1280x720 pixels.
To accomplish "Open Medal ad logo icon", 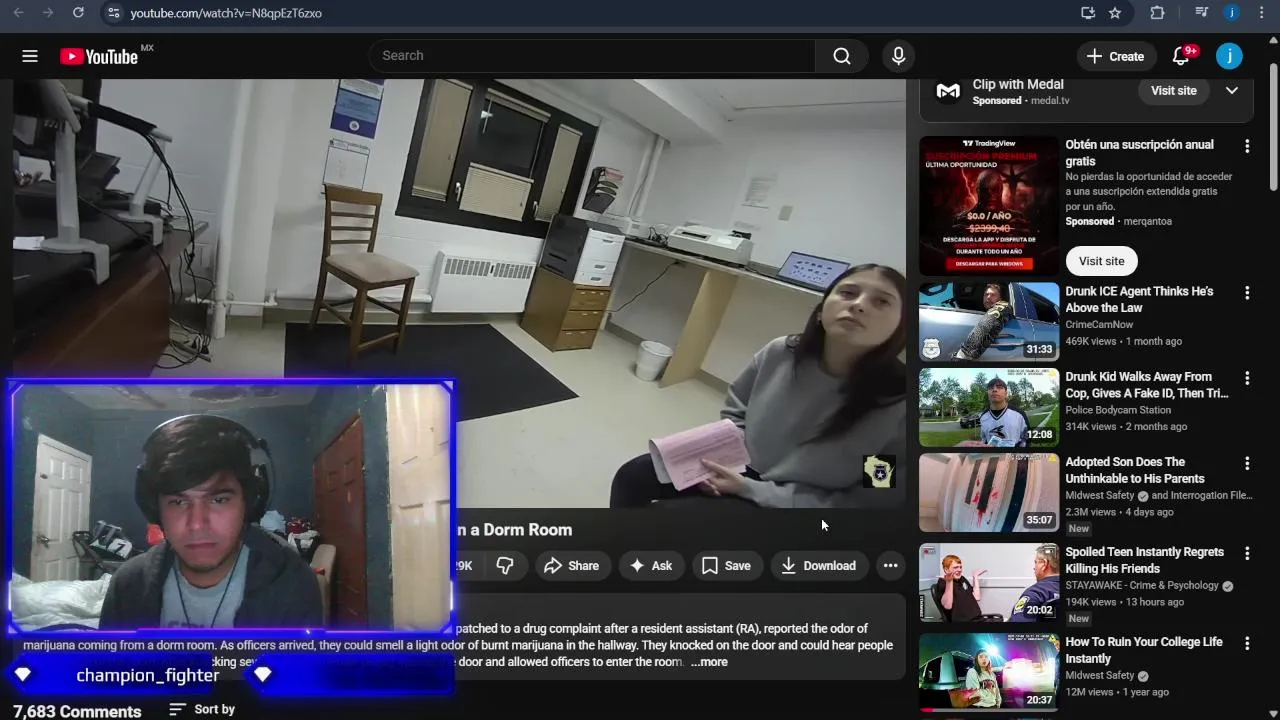I will click(948, 92).
